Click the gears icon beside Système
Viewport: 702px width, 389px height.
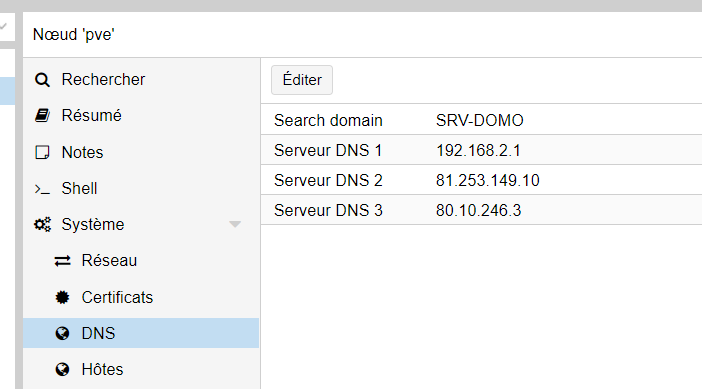coord(43,224)
